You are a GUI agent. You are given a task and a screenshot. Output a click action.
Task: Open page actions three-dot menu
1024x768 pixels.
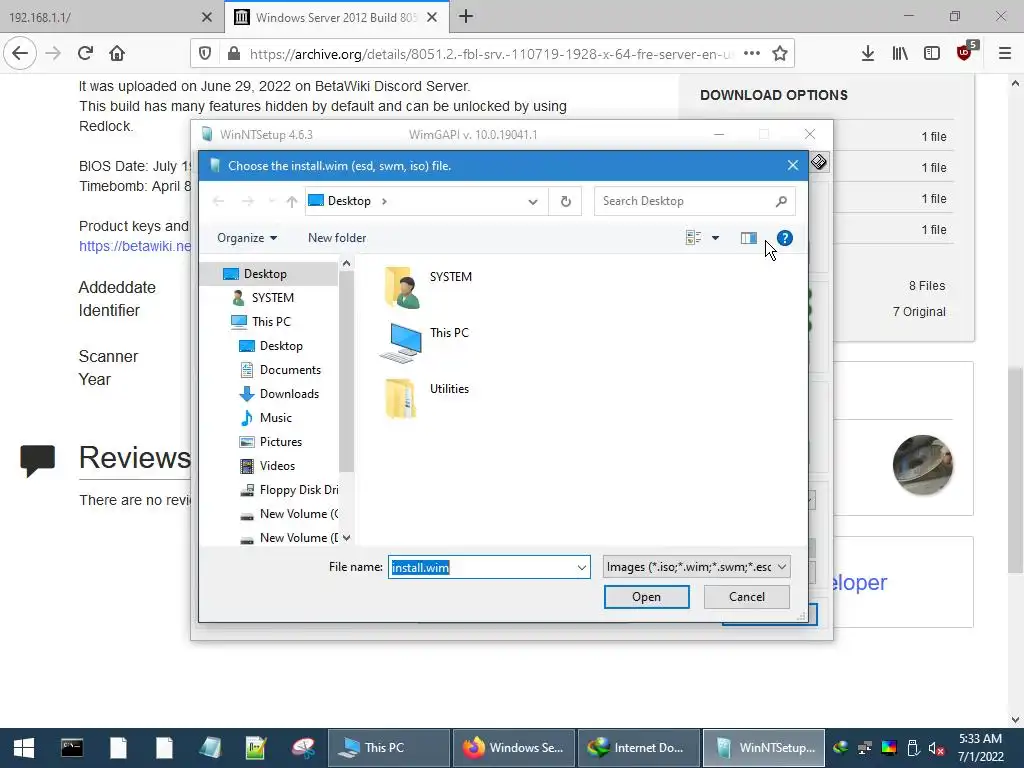coord(752,54)
